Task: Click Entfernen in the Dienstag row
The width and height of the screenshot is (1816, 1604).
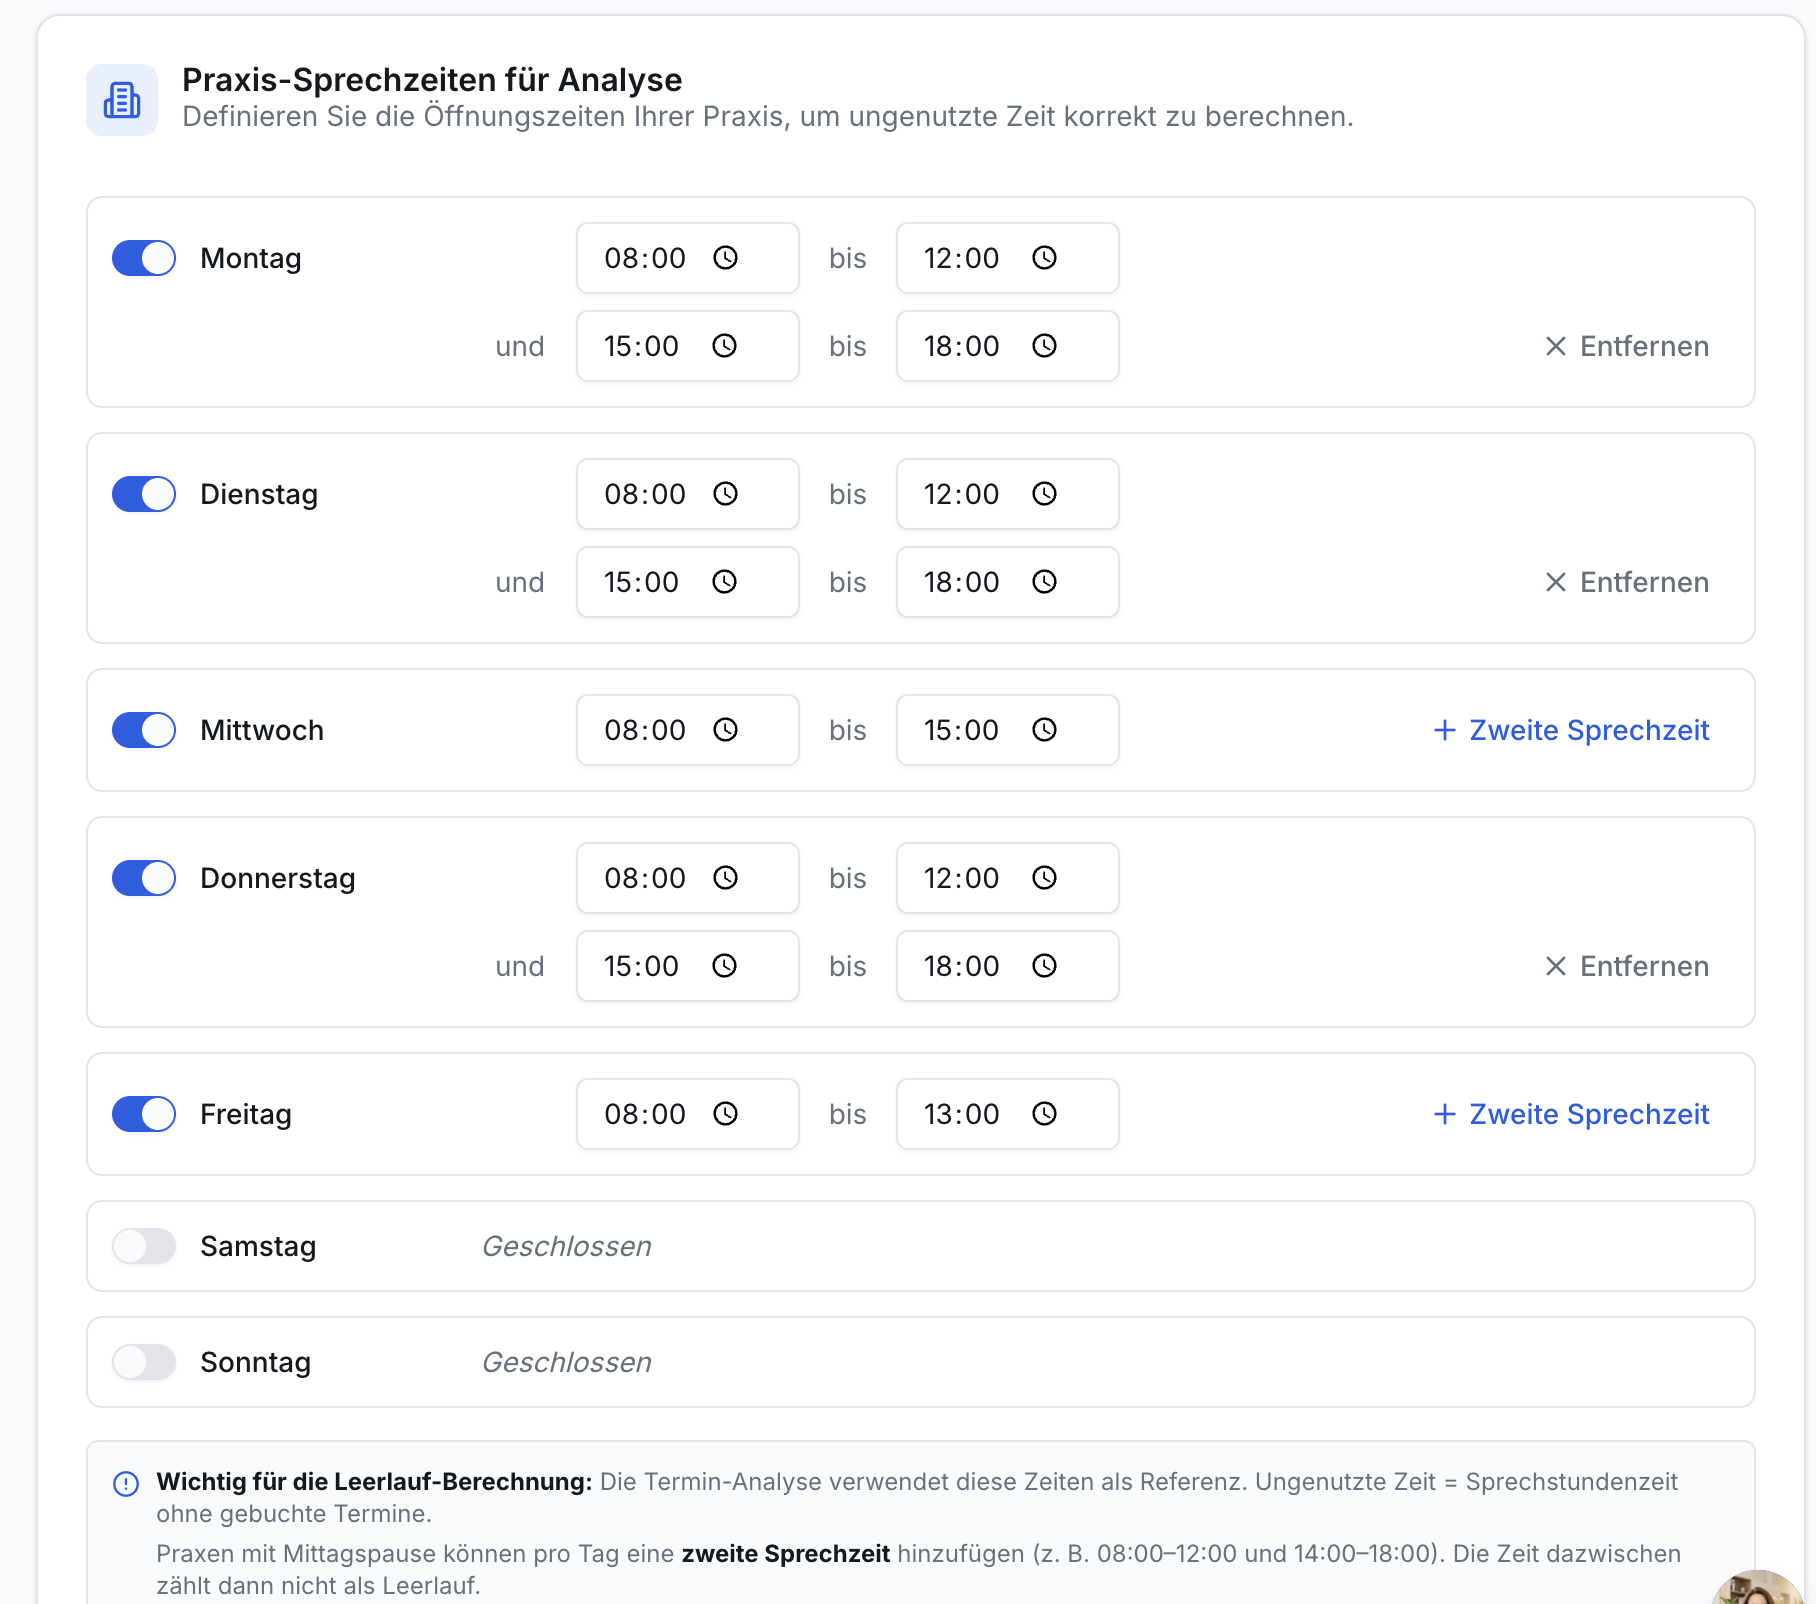Action: coord(1627,582)
